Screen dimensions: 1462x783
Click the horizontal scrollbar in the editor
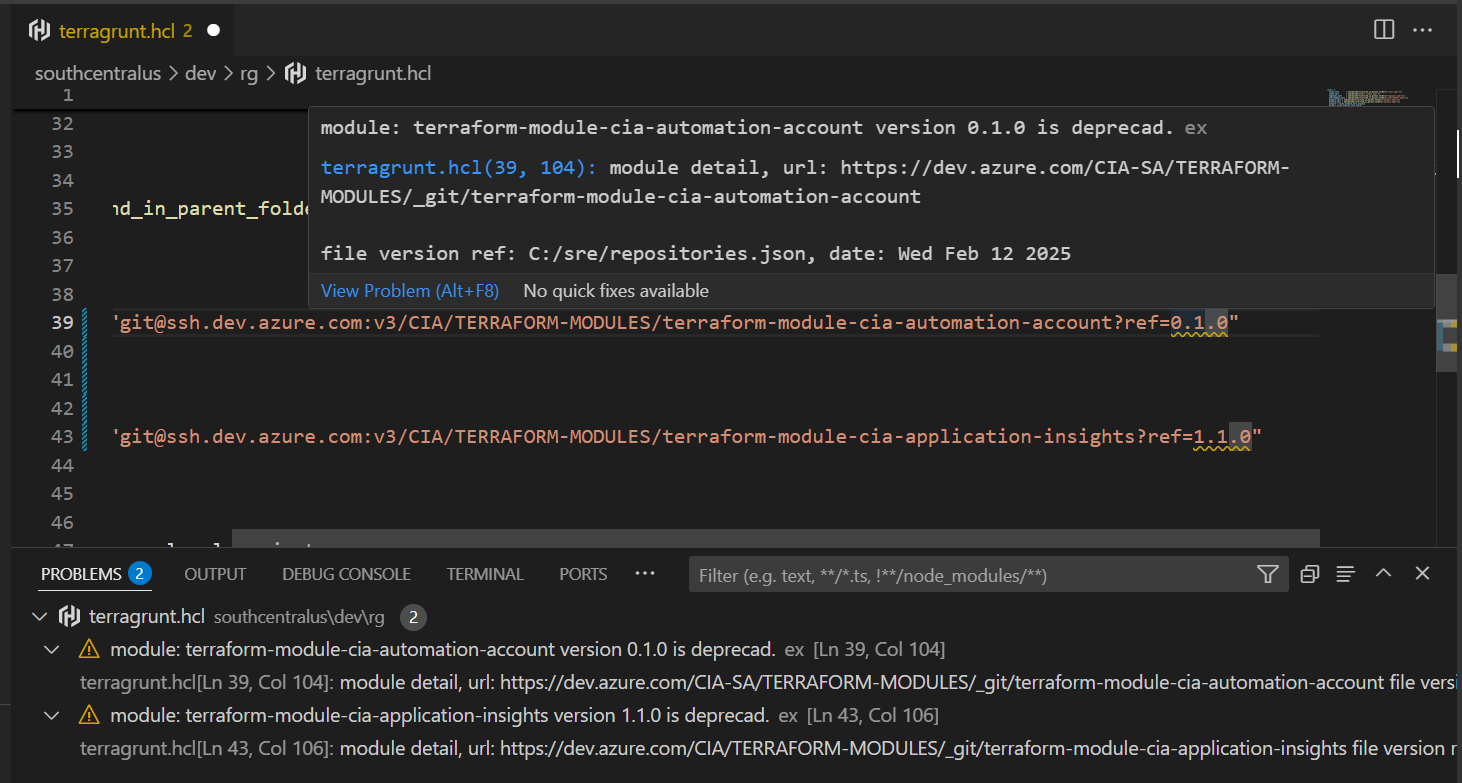point(775,539)
